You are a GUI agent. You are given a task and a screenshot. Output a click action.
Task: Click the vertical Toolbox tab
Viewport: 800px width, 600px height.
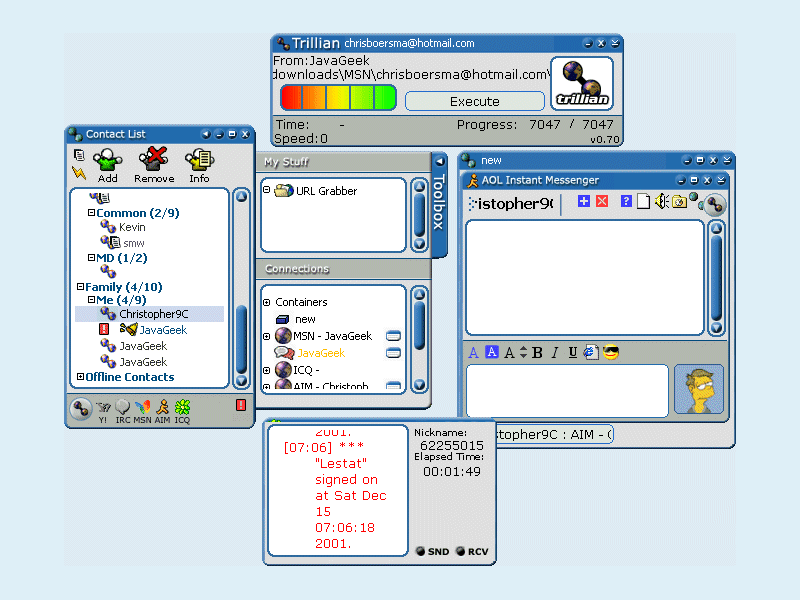[439, 203]
